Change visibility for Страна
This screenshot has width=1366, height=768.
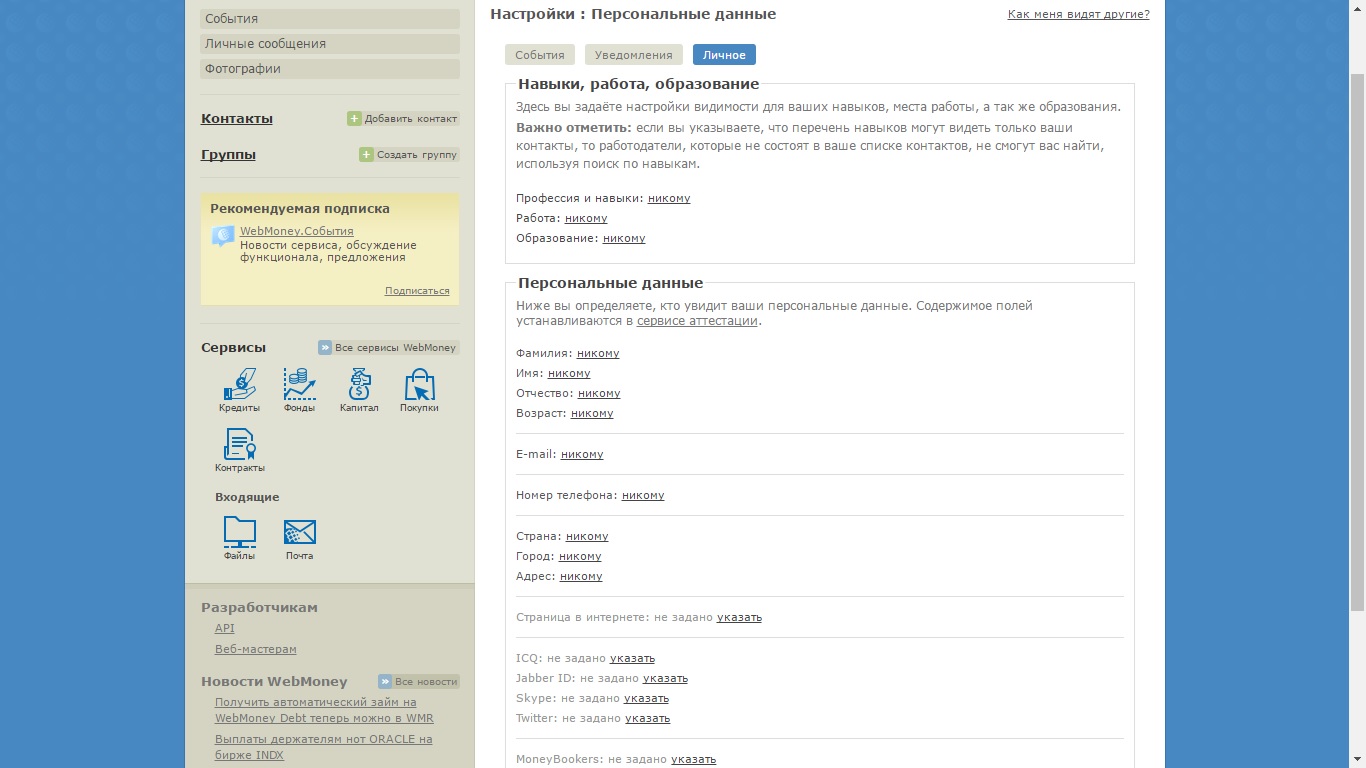pos(587,536)
